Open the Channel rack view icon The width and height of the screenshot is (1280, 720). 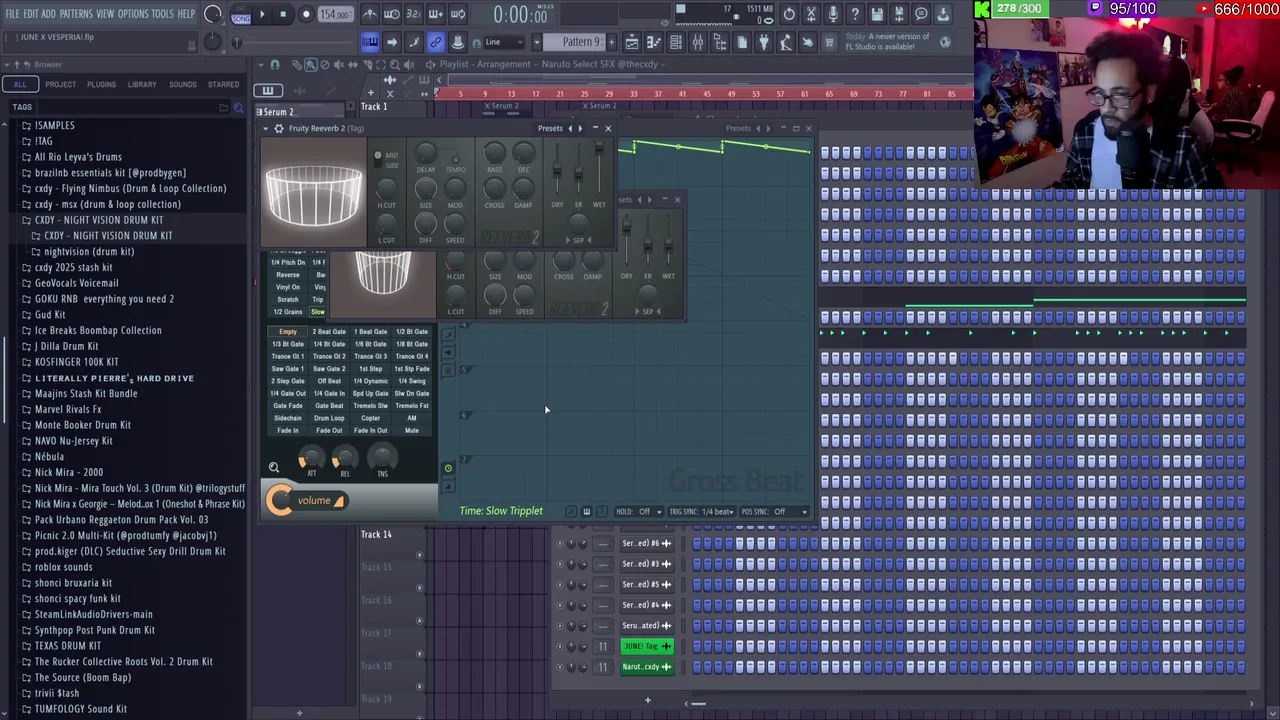[x=675, y=42]
